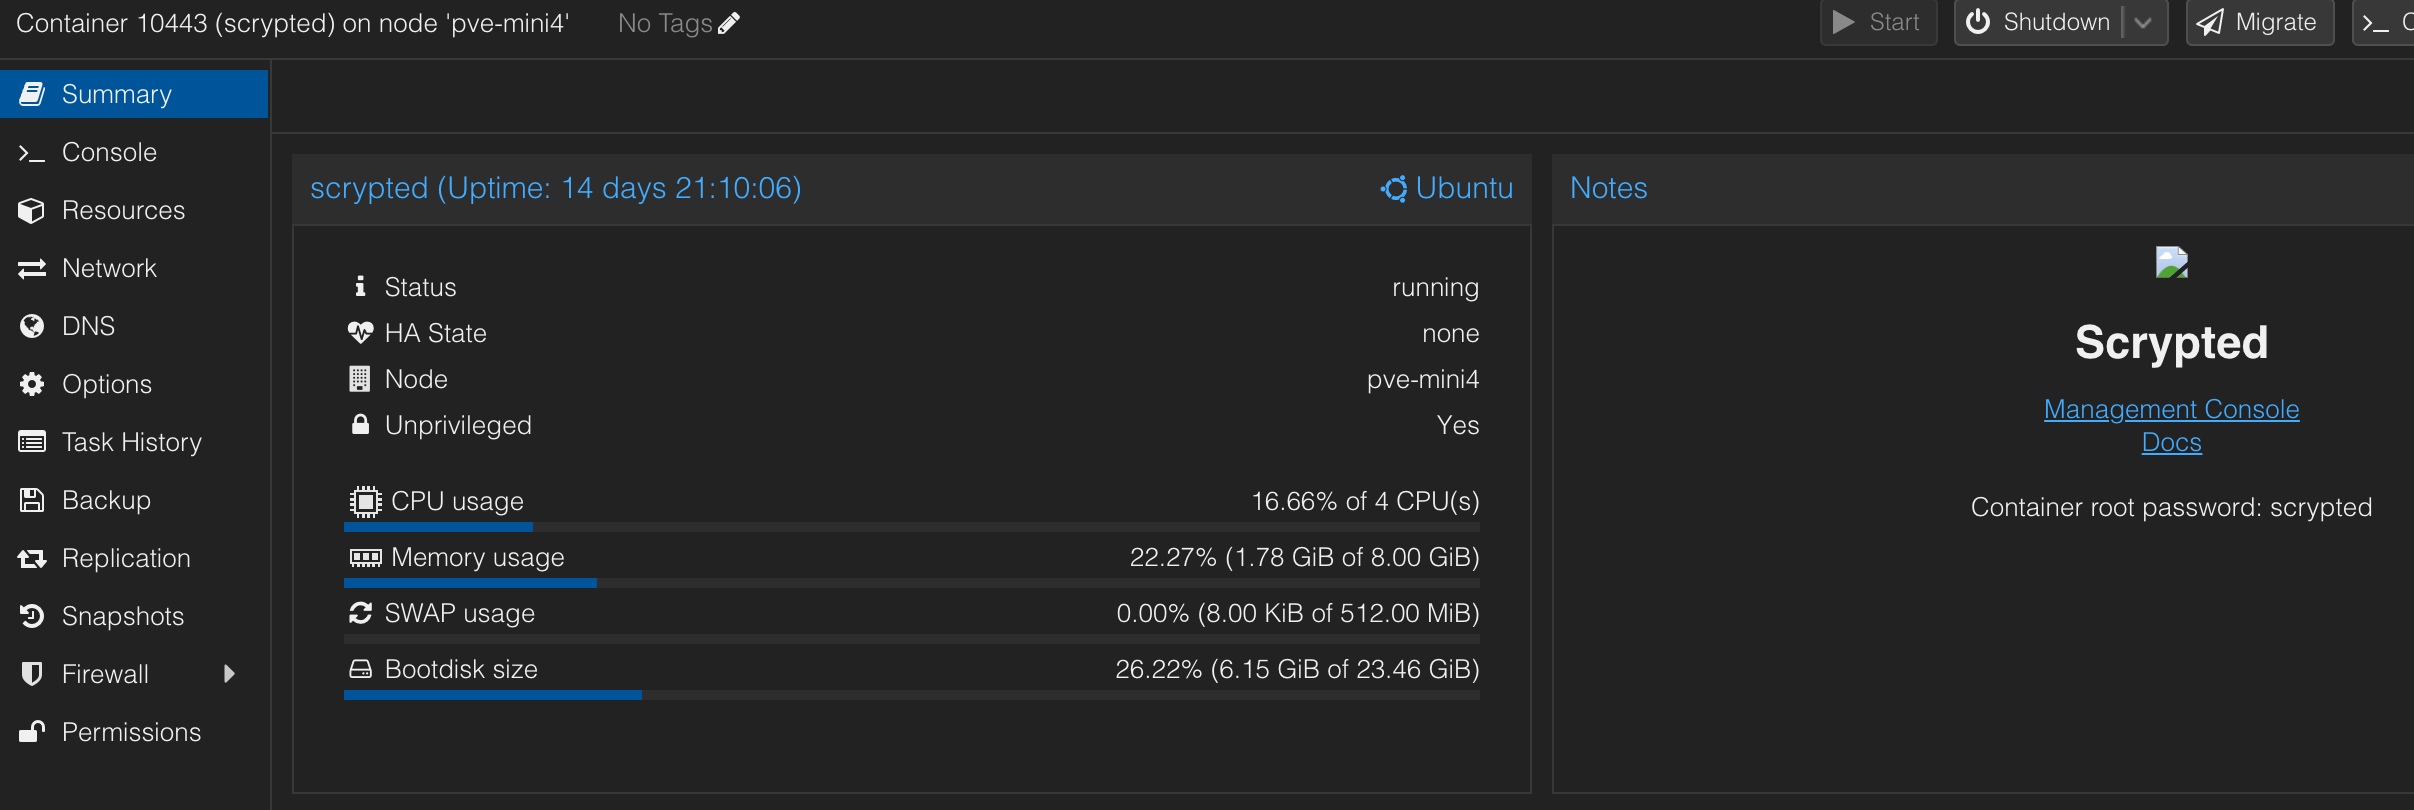Go to the Resources section

[134, 210]
